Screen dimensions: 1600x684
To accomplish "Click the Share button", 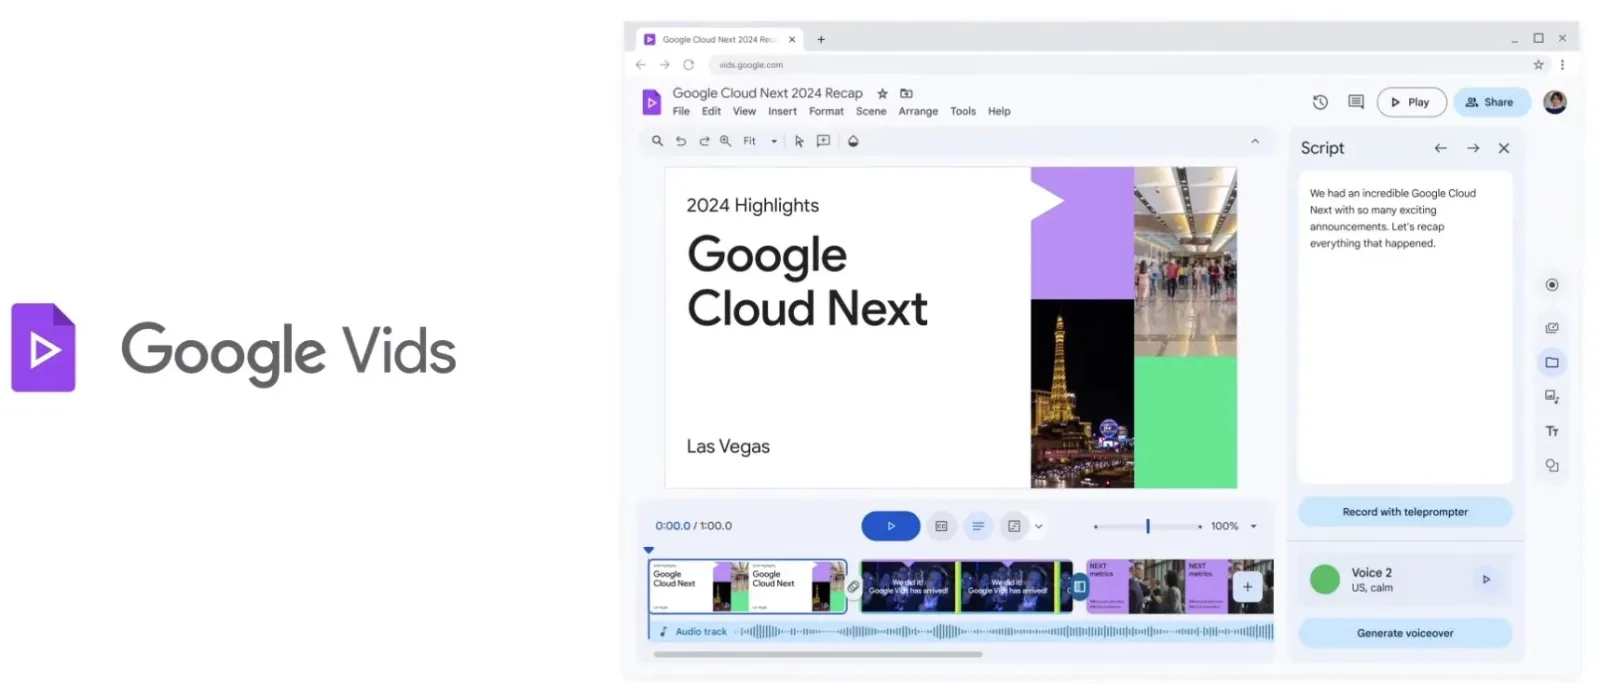I will 1491,102.
